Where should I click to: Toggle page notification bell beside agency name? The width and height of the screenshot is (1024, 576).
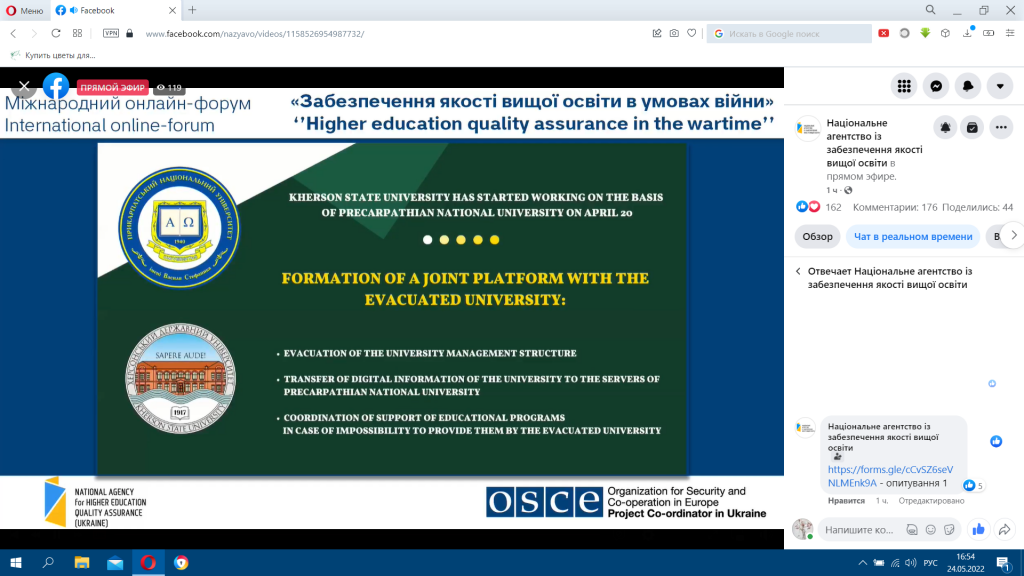point(945,128)
